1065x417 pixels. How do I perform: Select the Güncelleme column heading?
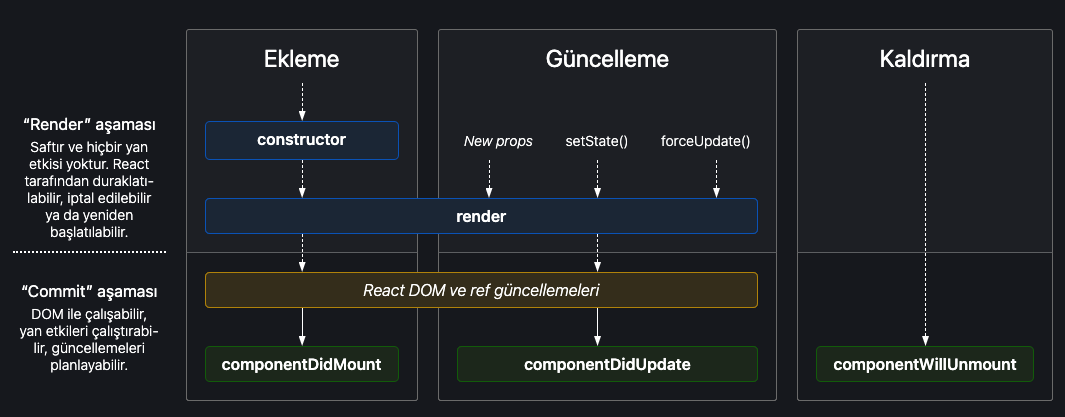607,59
